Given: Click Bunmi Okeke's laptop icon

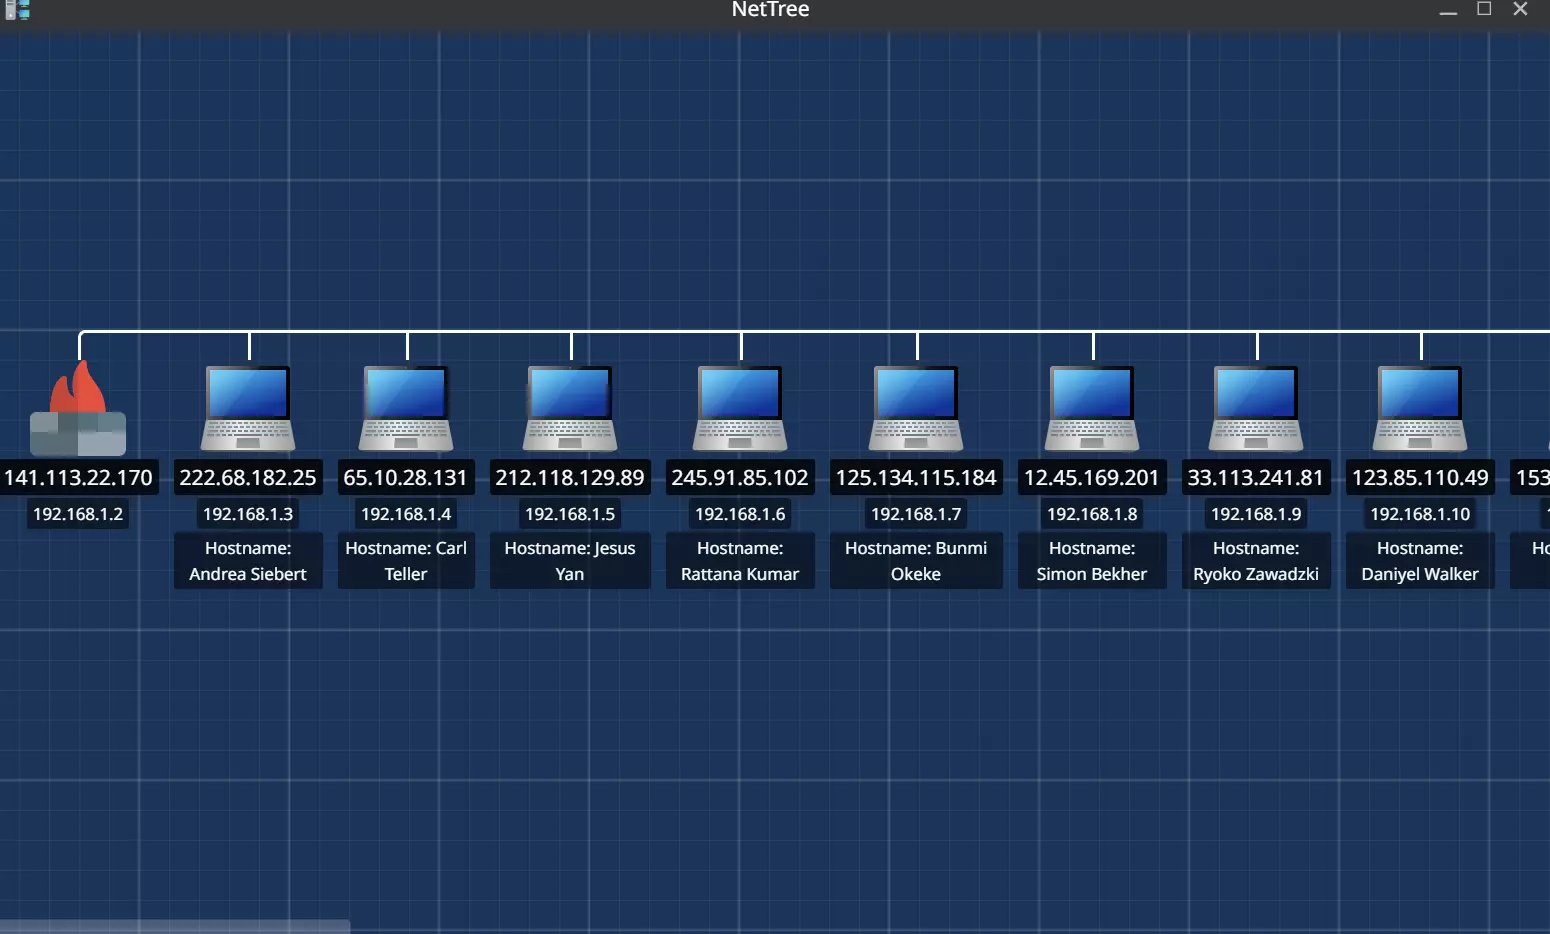Looking at the screenshot, I should tap(916, 409).
